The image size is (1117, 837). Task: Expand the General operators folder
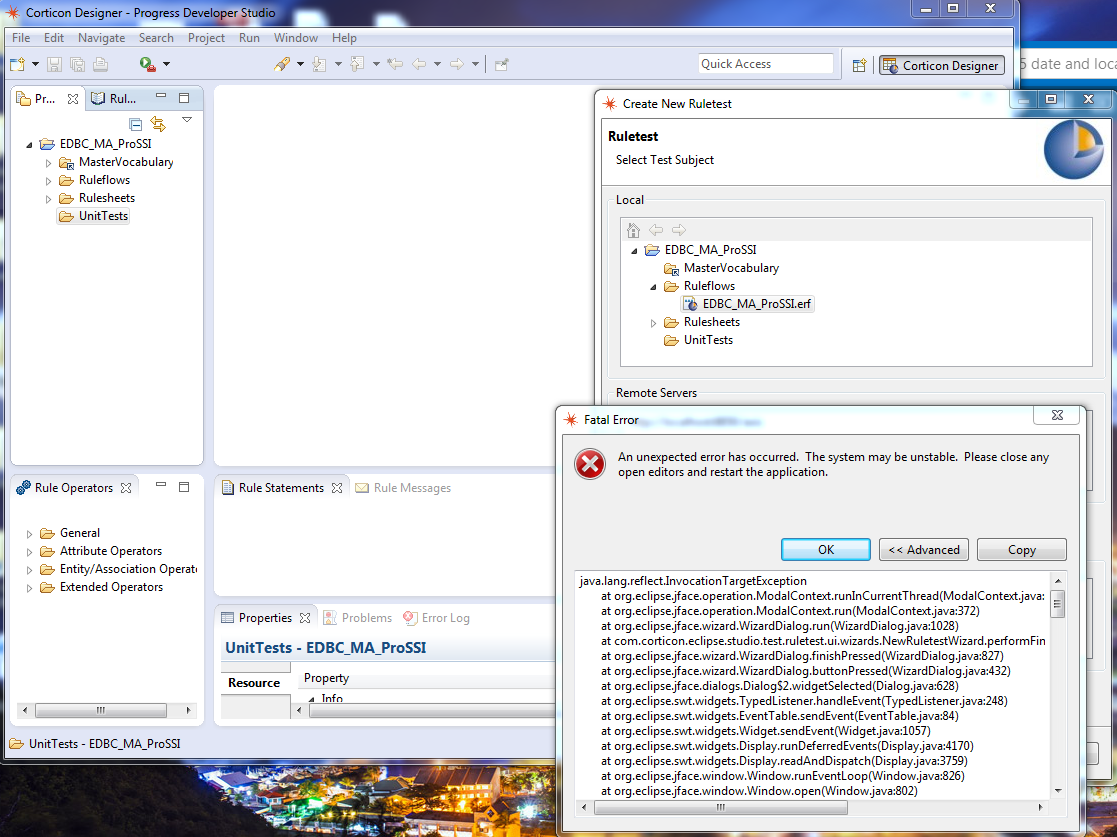click(29, 534)
